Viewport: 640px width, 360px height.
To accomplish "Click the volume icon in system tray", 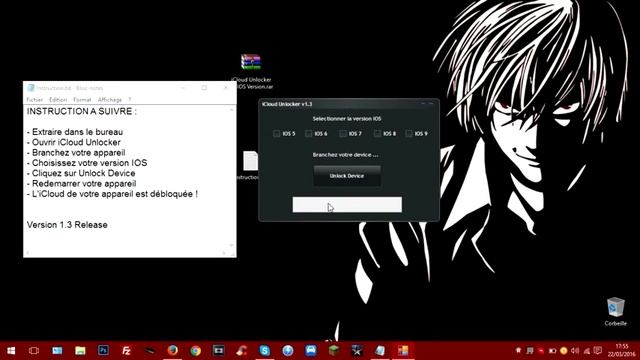I will (x=575, y=351).
